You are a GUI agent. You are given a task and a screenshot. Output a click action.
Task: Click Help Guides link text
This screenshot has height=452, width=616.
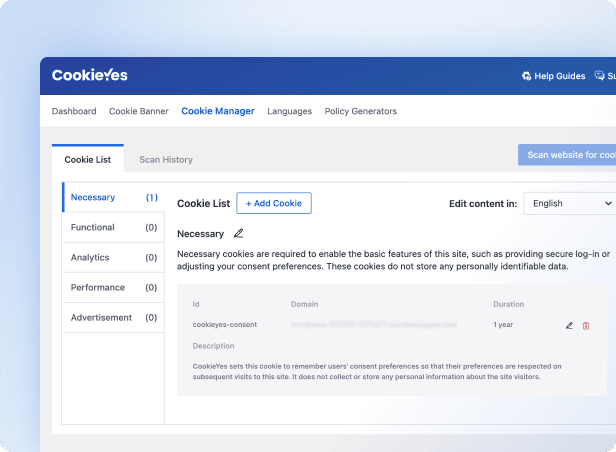(559, 76)
